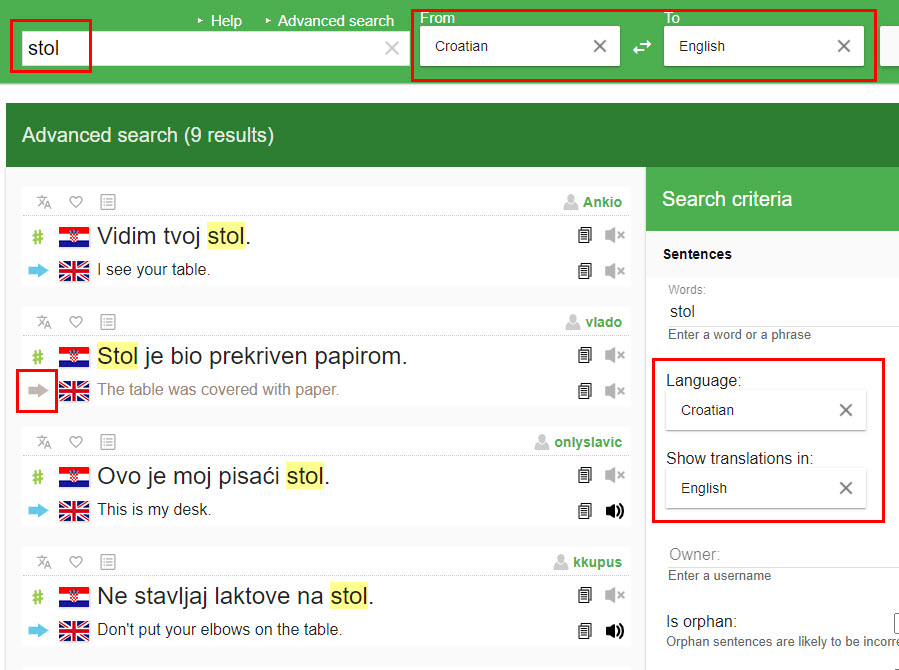
Task: Clear English in Show translations in
Action: pos(846,488)
